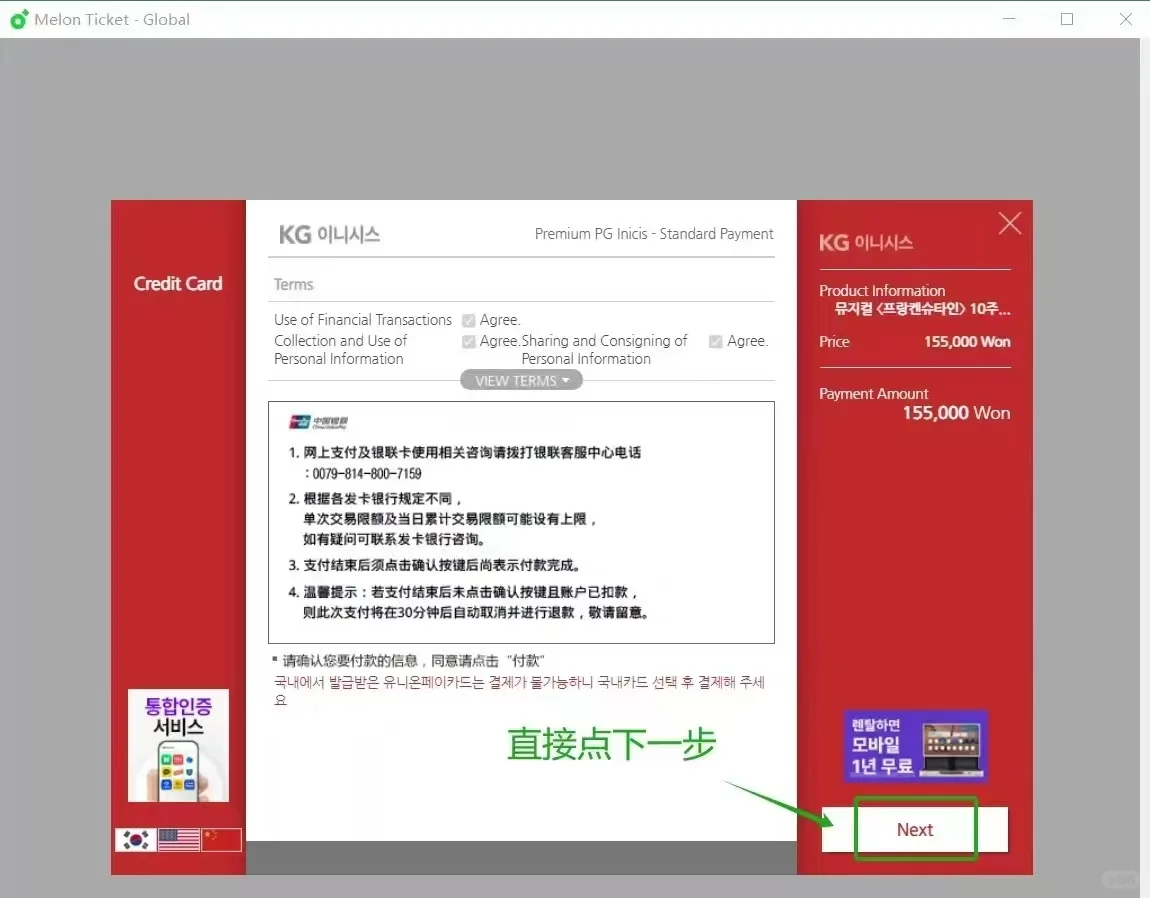
Task: Click the KG 이니시스 logo on payment sidebar
Action: [866, 241]
